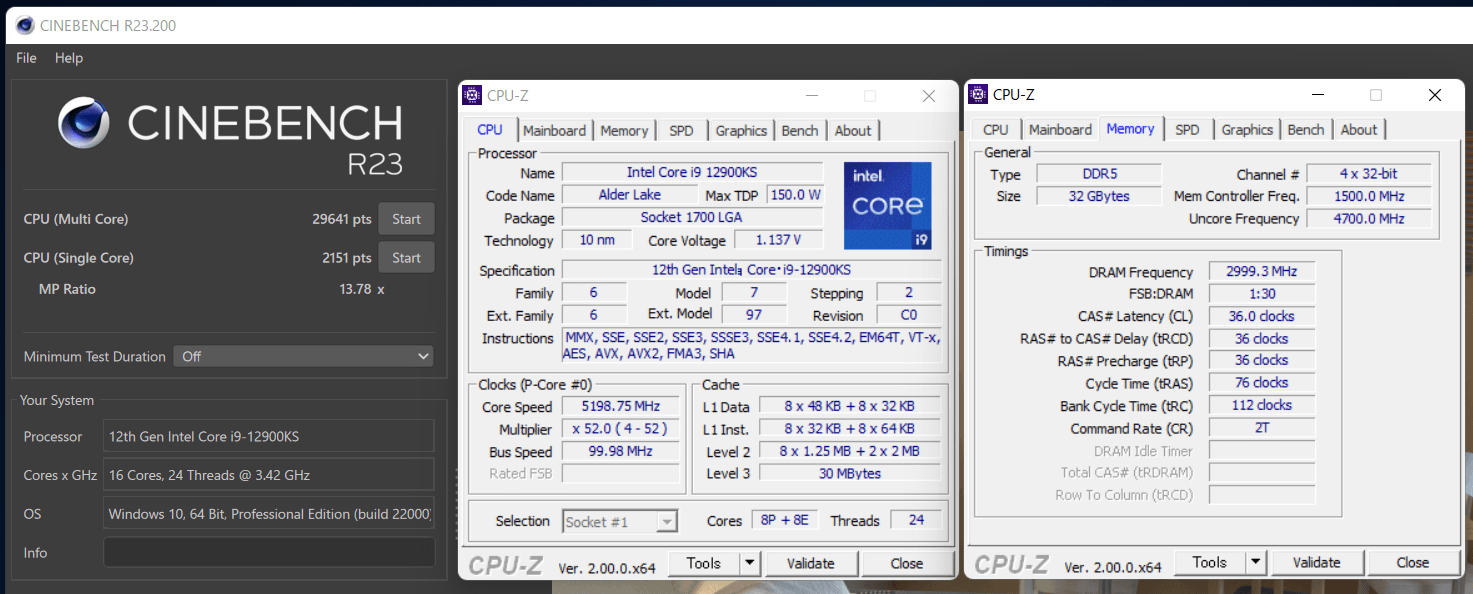Image resolution: width=1473 pixels, height=594 pixels.
Task: Open the Help menu in Cinebench
Action: pyautogui.click(x=69, y=58)
